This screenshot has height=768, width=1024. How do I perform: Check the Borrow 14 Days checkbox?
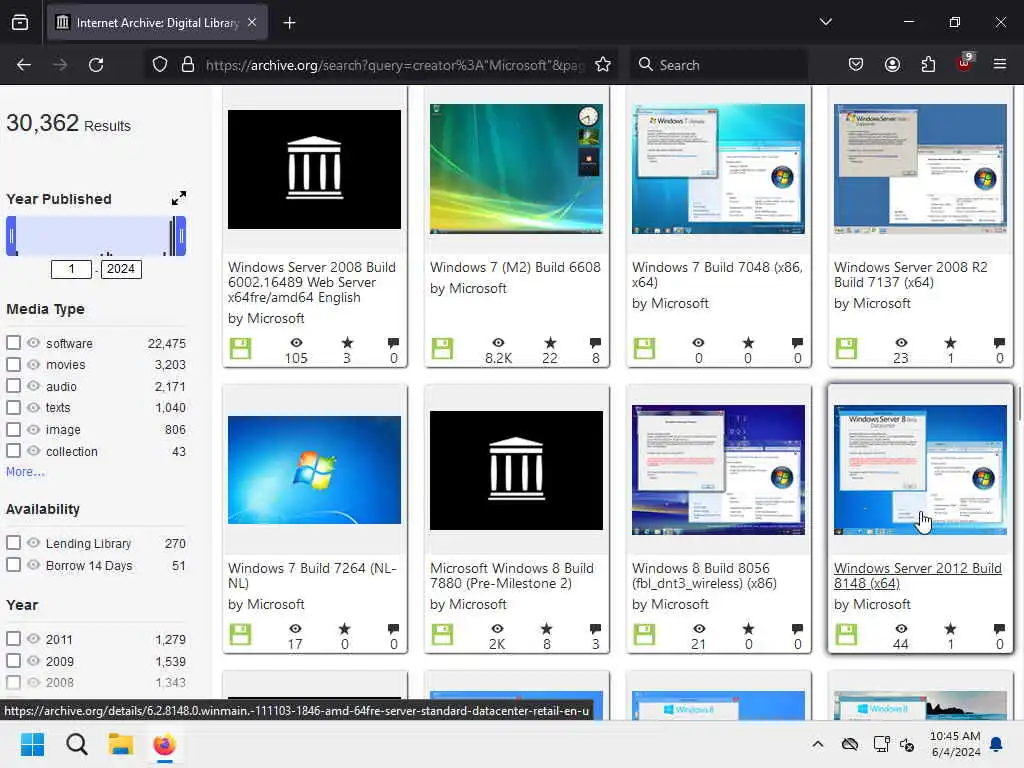pyautogui.click(x=13, y=564)
